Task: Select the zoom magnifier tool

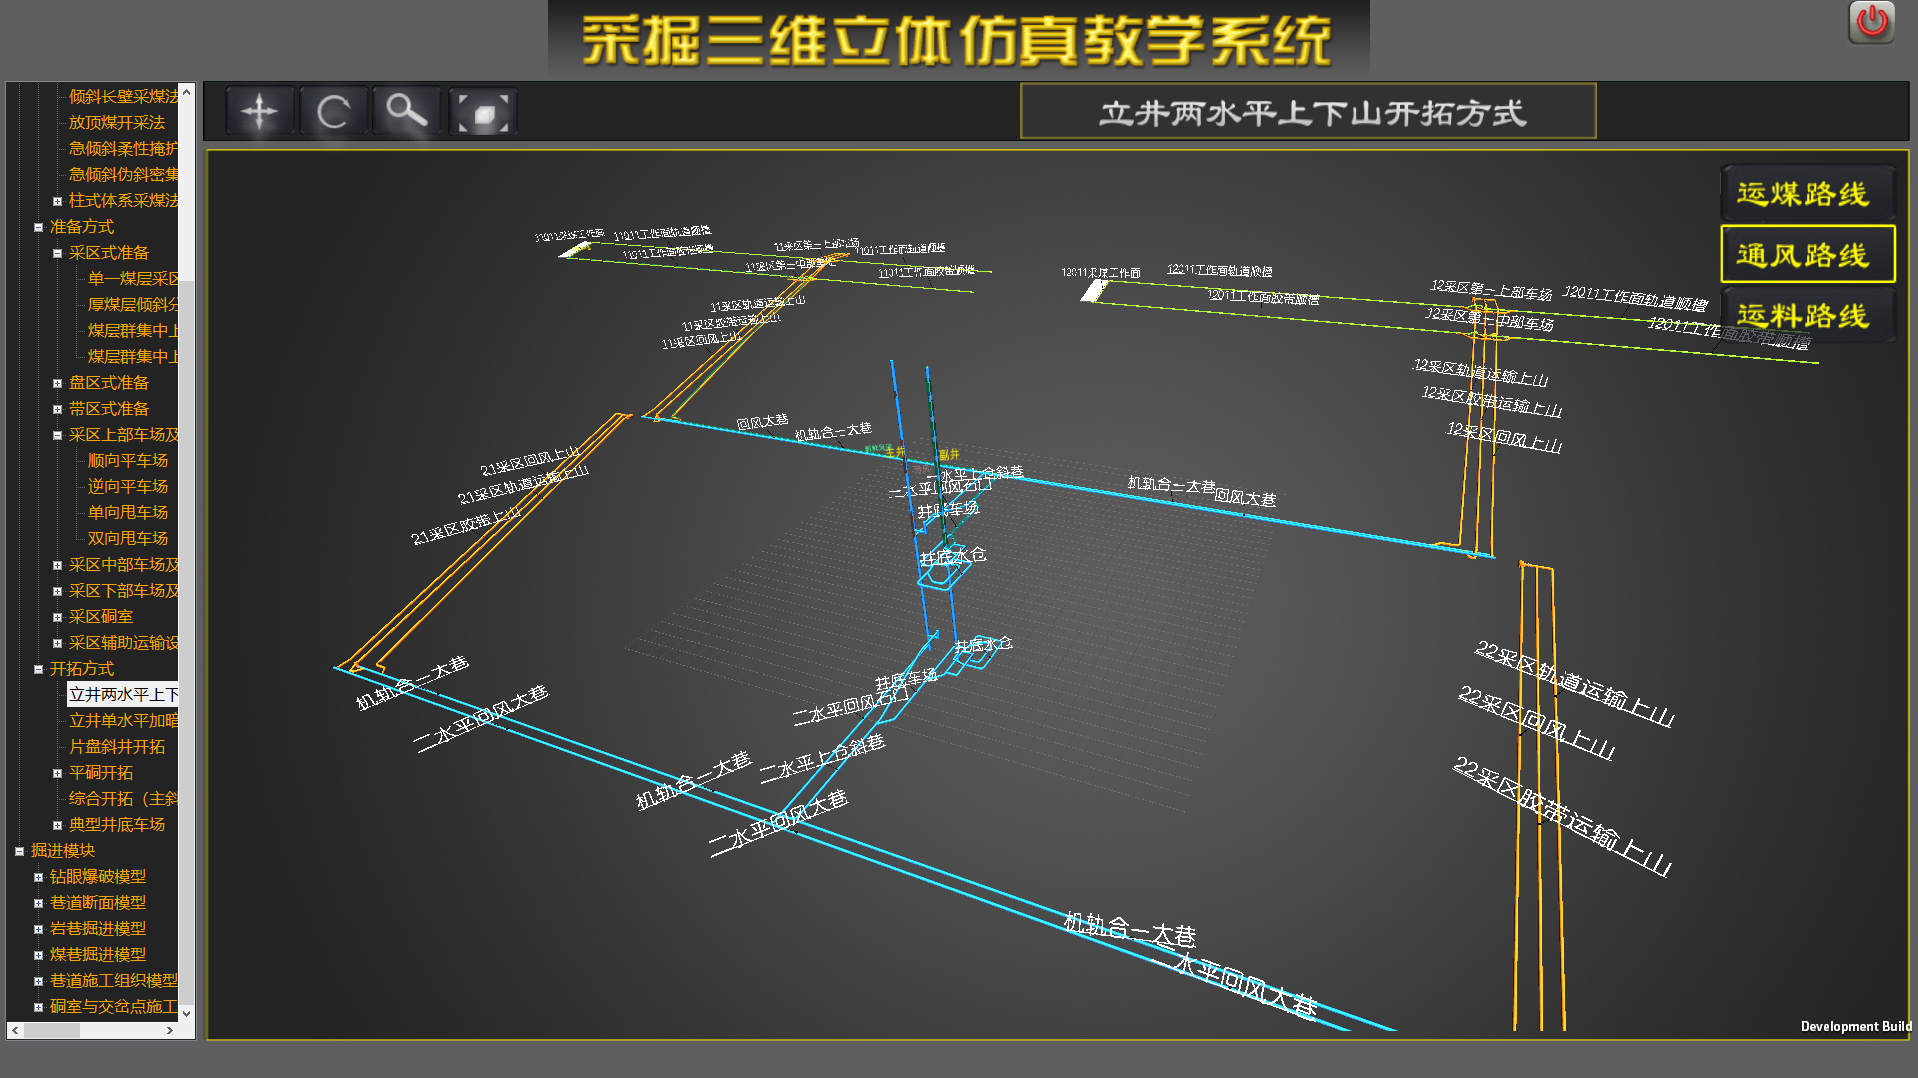Action: tap(407, 110)
